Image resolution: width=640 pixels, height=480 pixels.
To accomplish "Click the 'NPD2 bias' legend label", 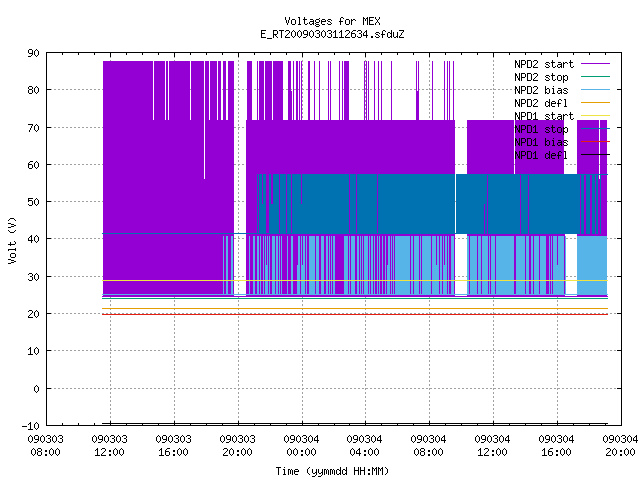I will tap(541, 90).
